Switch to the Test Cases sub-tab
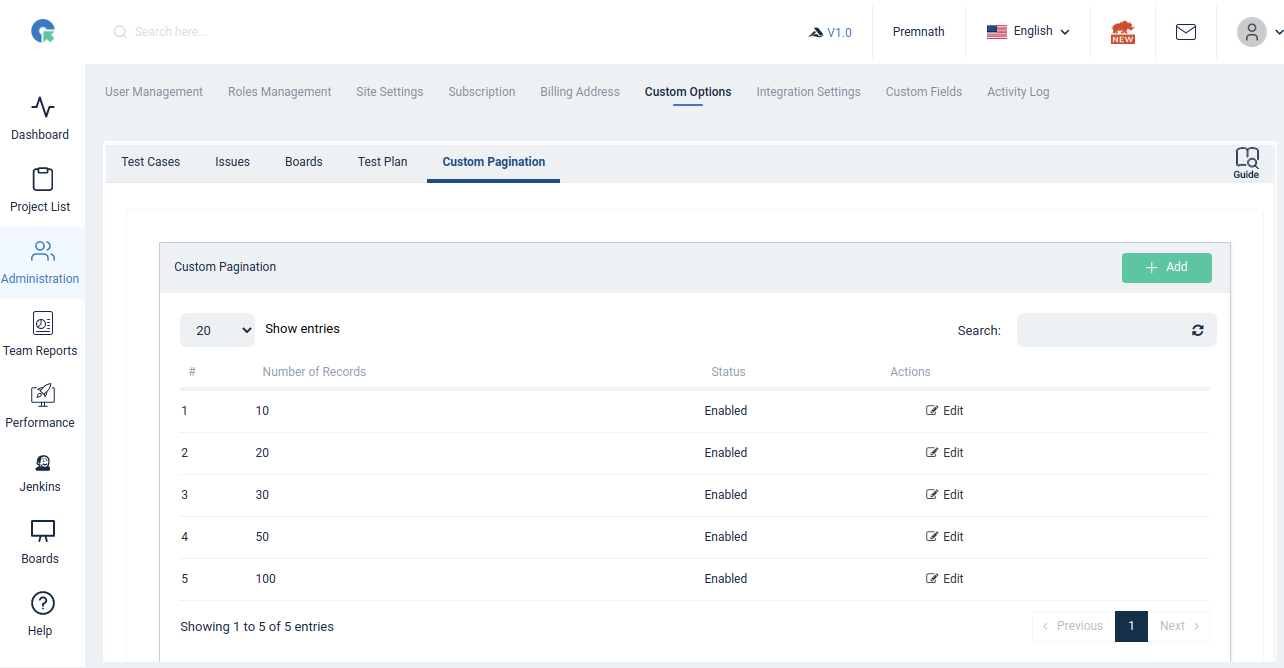 click(x=151, y=162)
